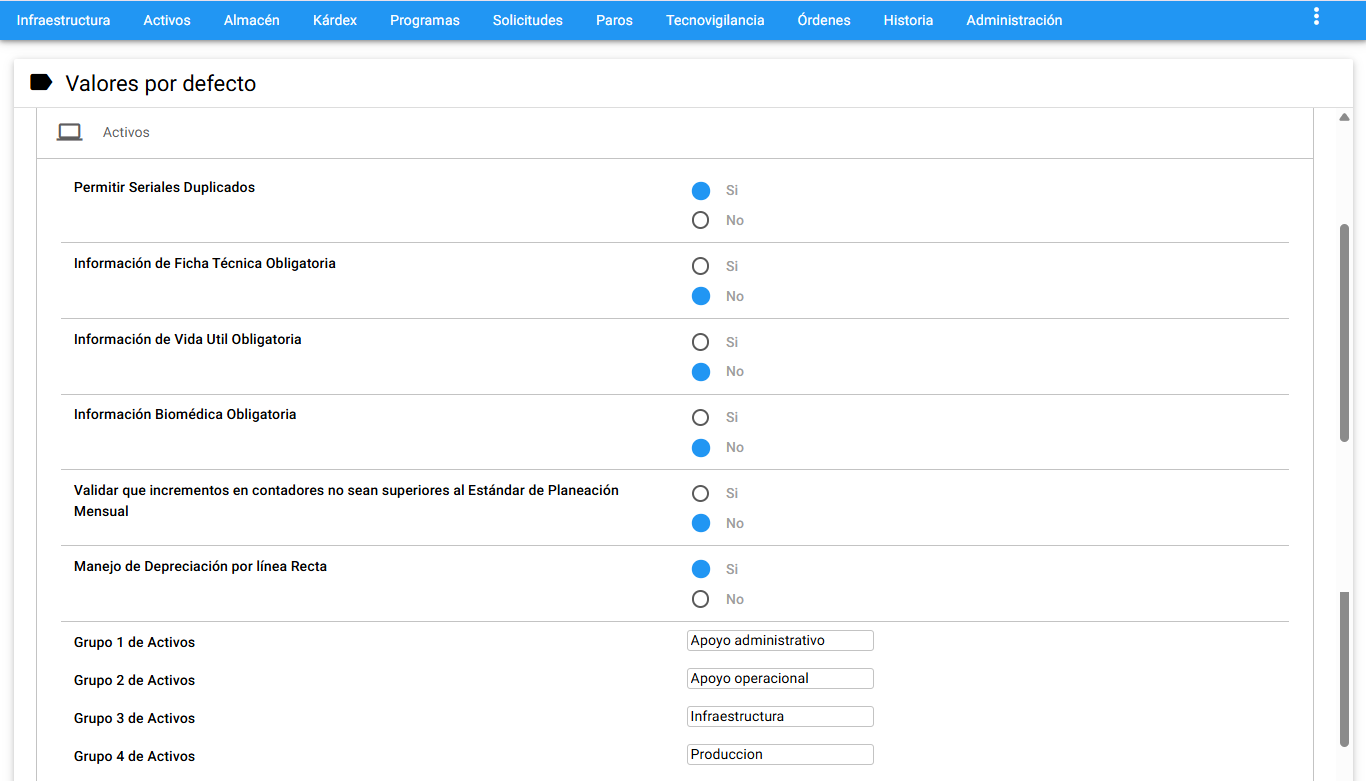Open the Historia menu
The height and width of the screenshot is (781, 1366).
[x=908, y=20]
